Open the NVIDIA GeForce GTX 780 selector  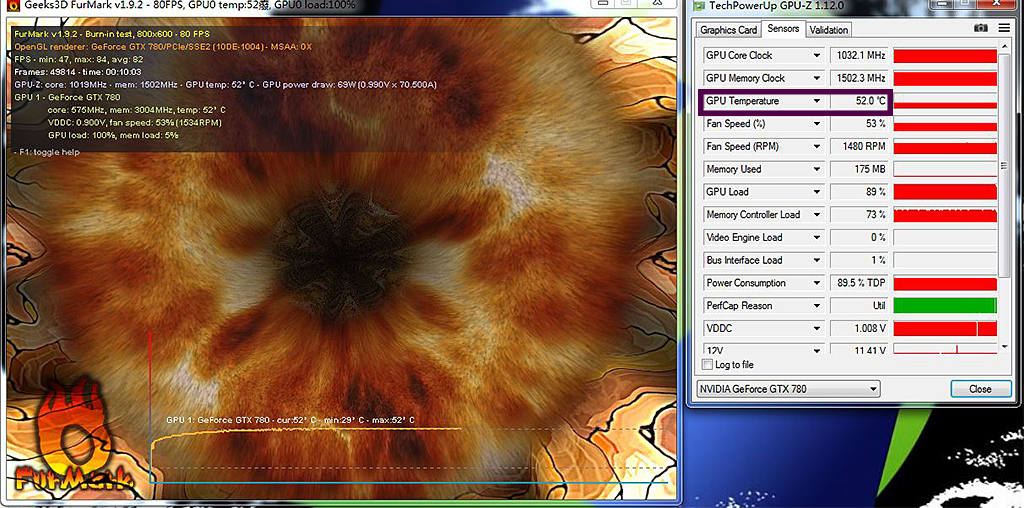tap(787, 389)
